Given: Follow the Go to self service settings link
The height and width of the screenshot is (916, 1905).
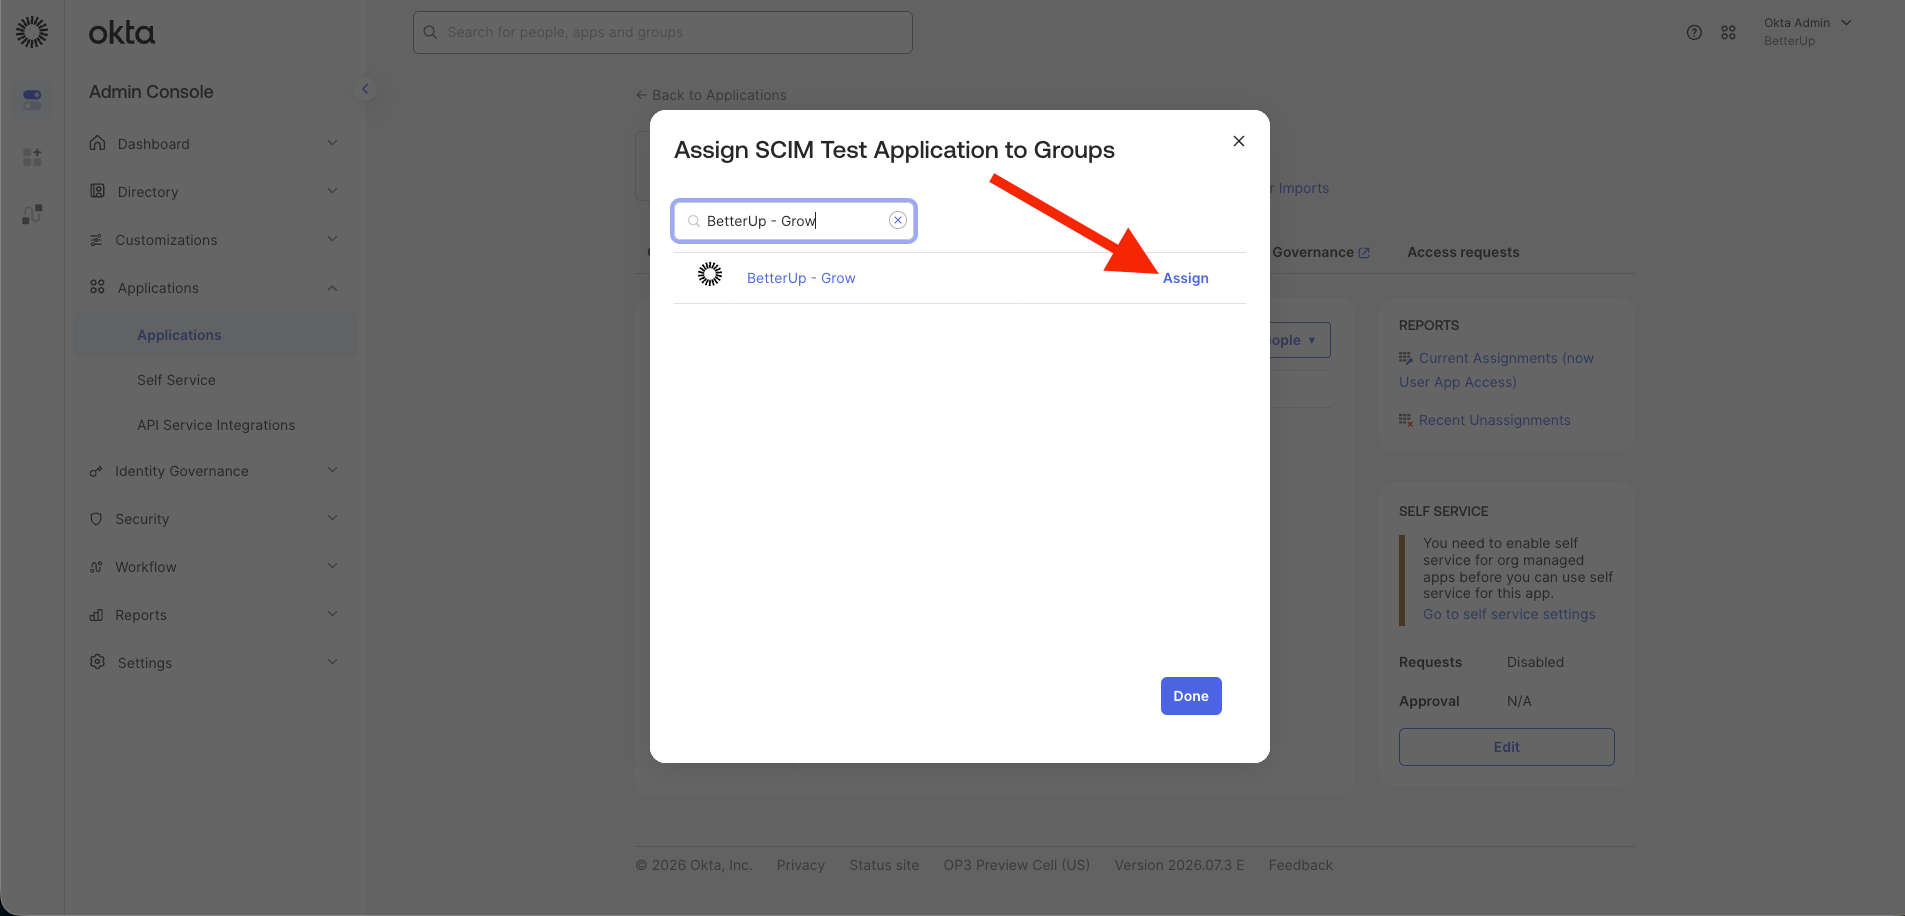Looking at the screenshot, I should [1509, 614].
